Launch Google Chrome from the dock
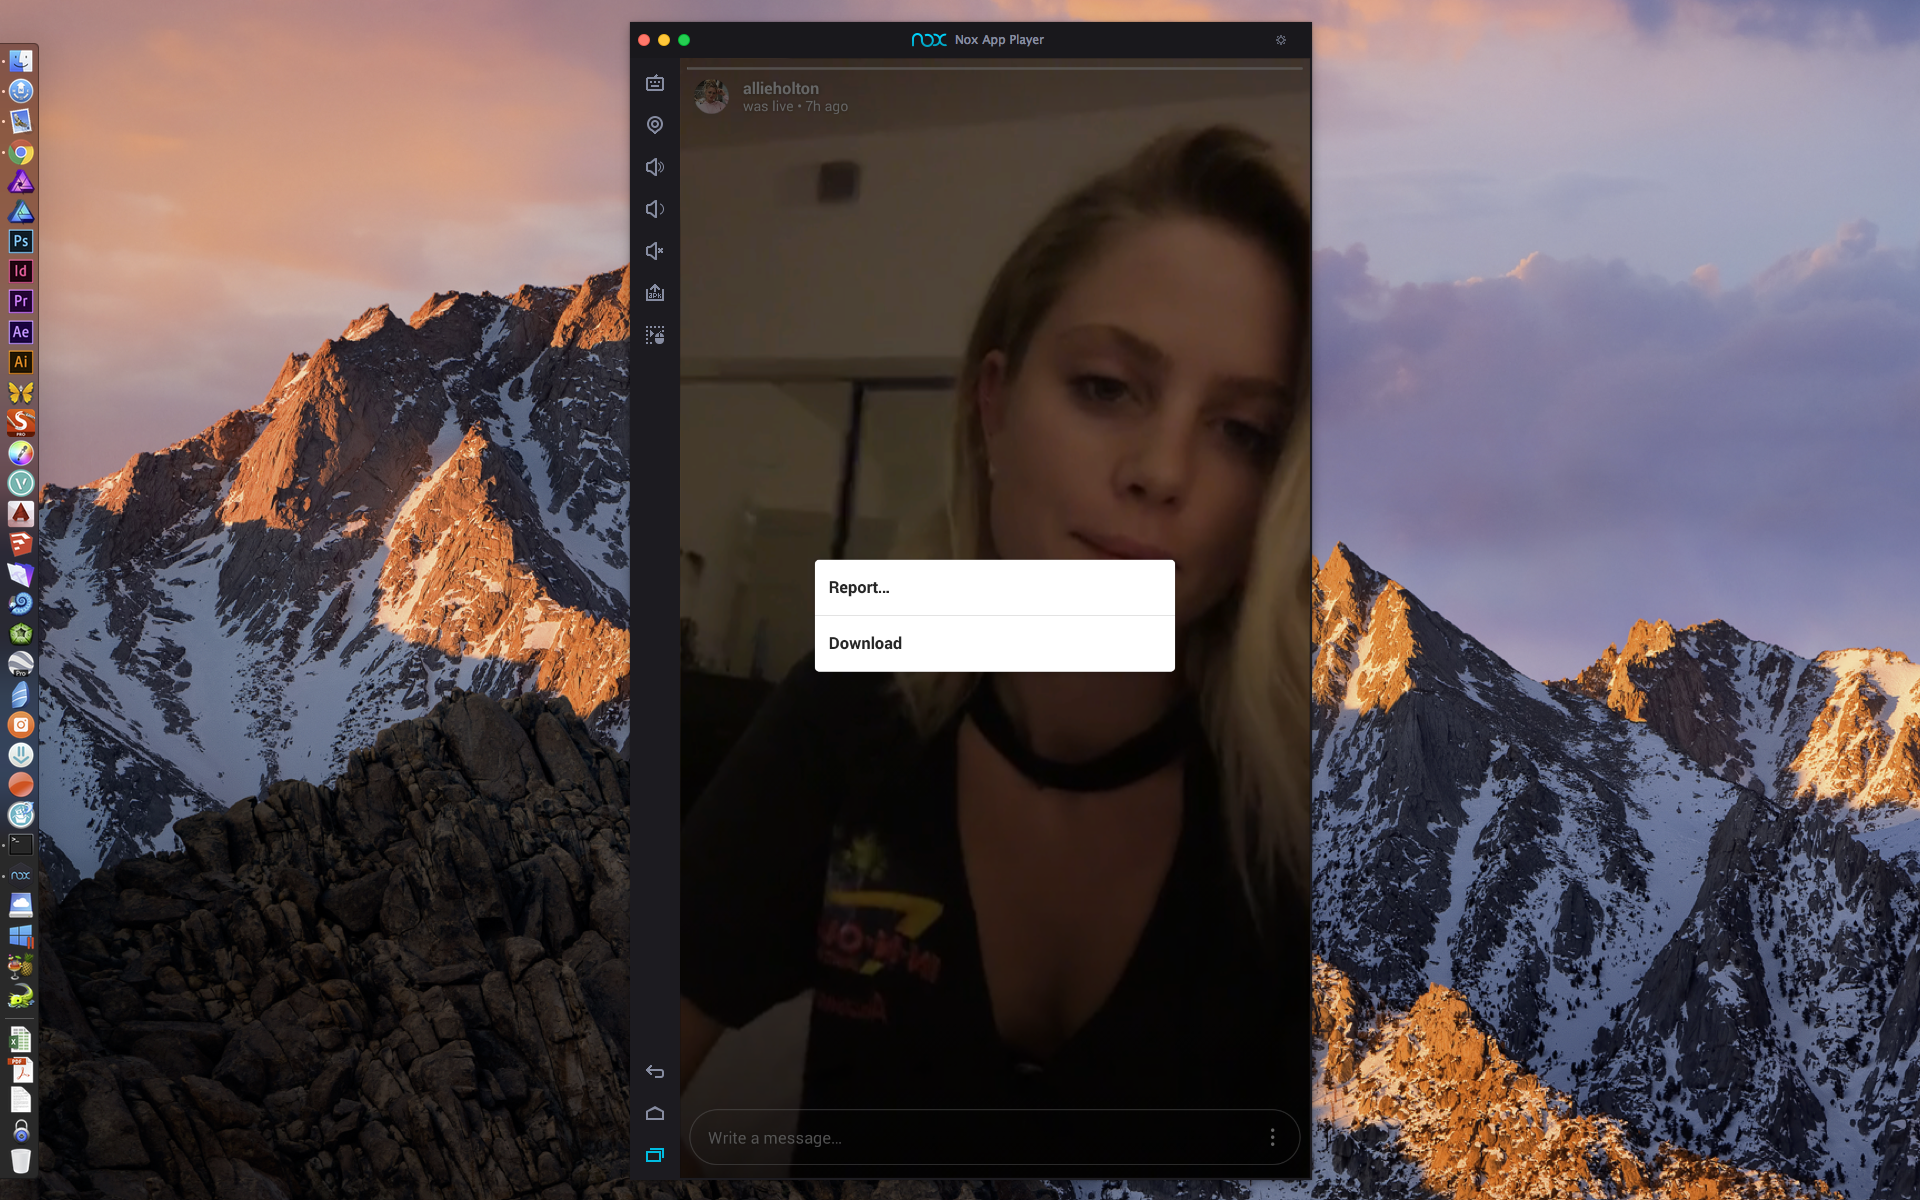 pos(21,153)
